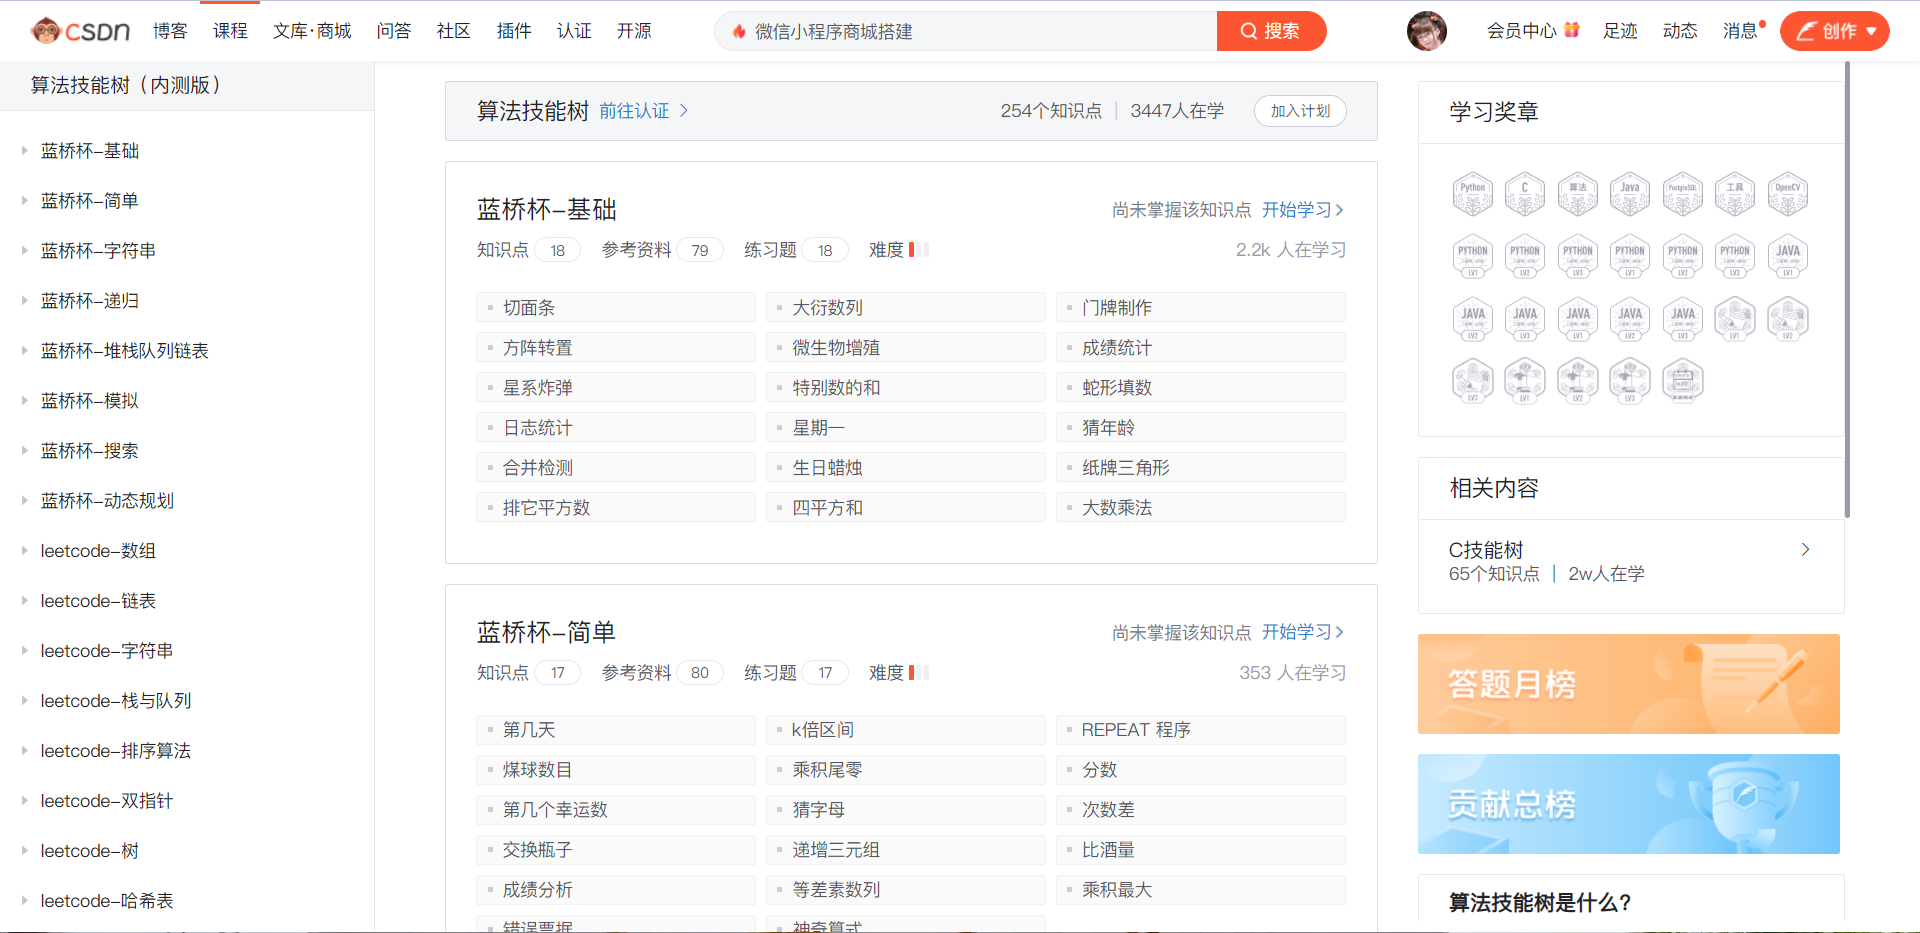This screenshot has width=1920, height=933.
Task: Open the 开源 nav item
Action: coord(634,31)
